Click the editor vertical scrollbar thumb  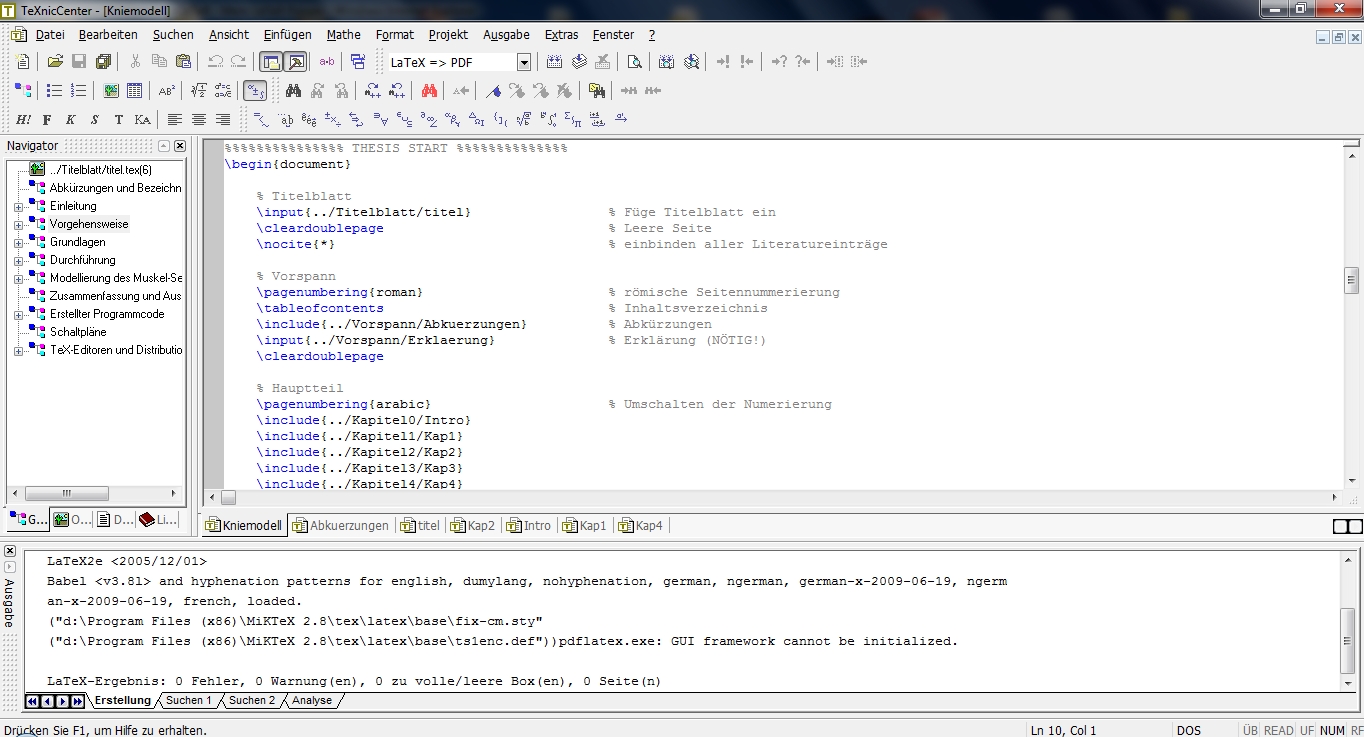click(1351, 280)
